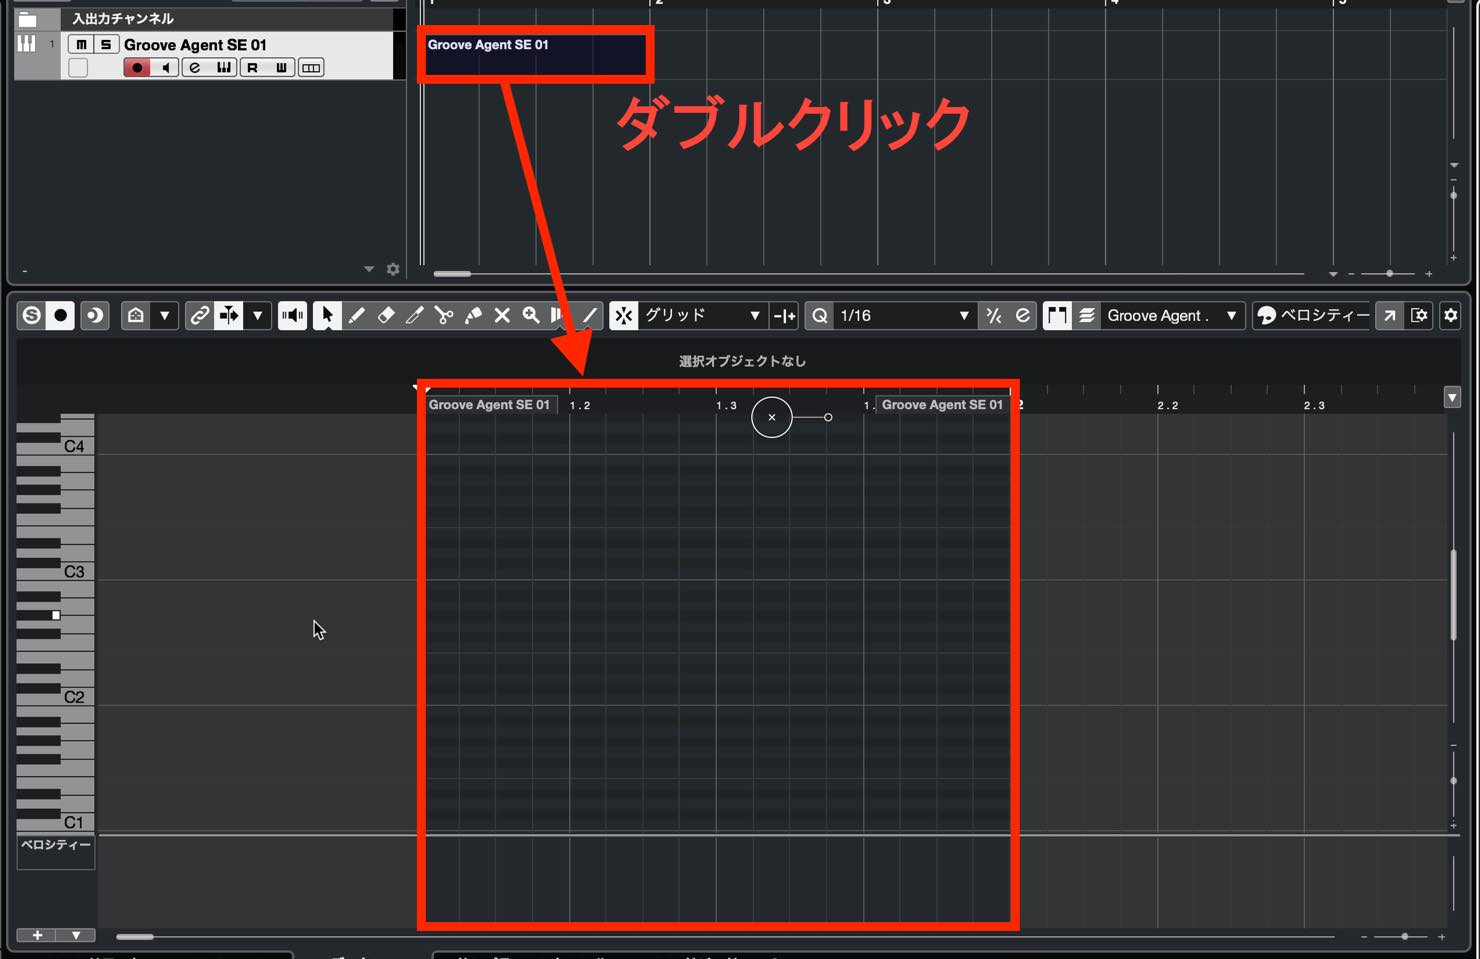The width and height of the screenshot is (1480, 959).
Task: Select the Draw pencil tool
Action: (357, 315)
